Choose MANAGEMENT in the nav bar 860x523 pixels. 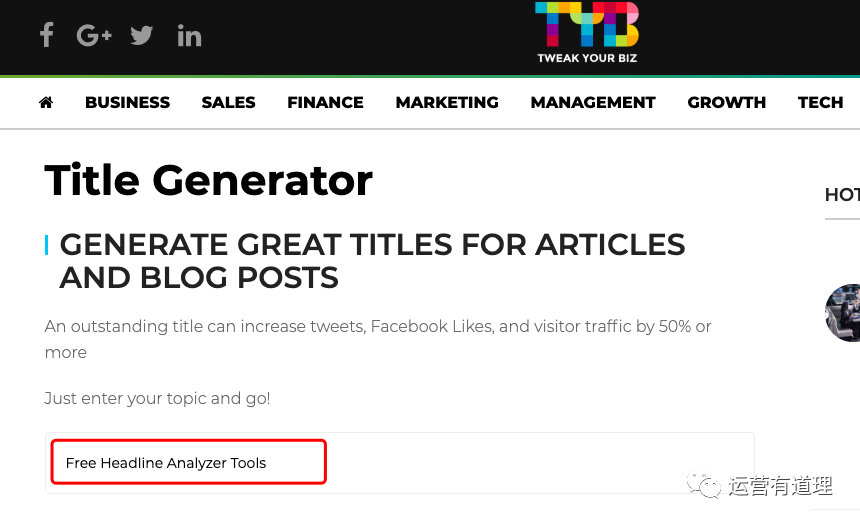(593, 103)
